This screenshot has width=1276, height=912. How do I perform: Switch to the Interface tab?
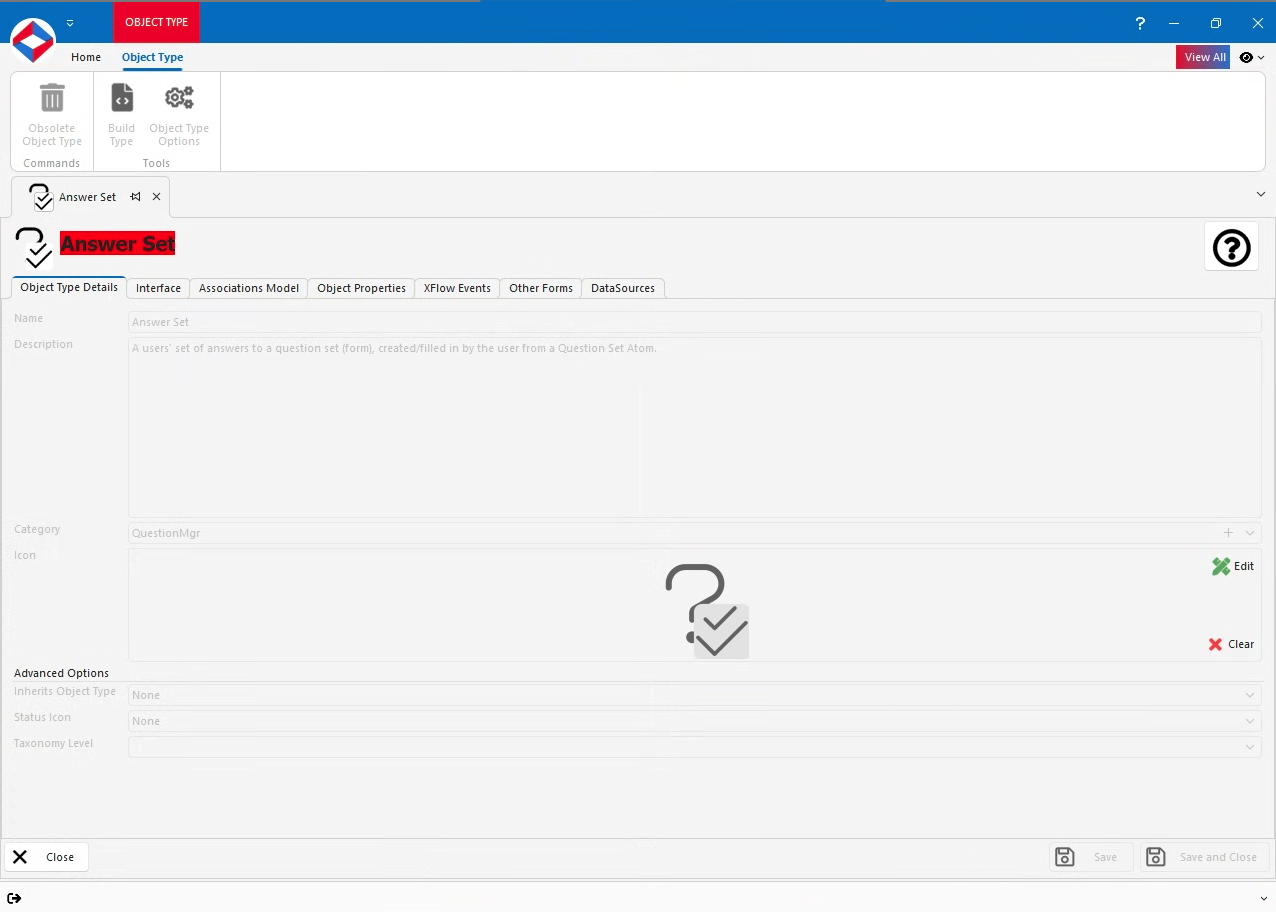pyautogui.click(x=157, y=288)
